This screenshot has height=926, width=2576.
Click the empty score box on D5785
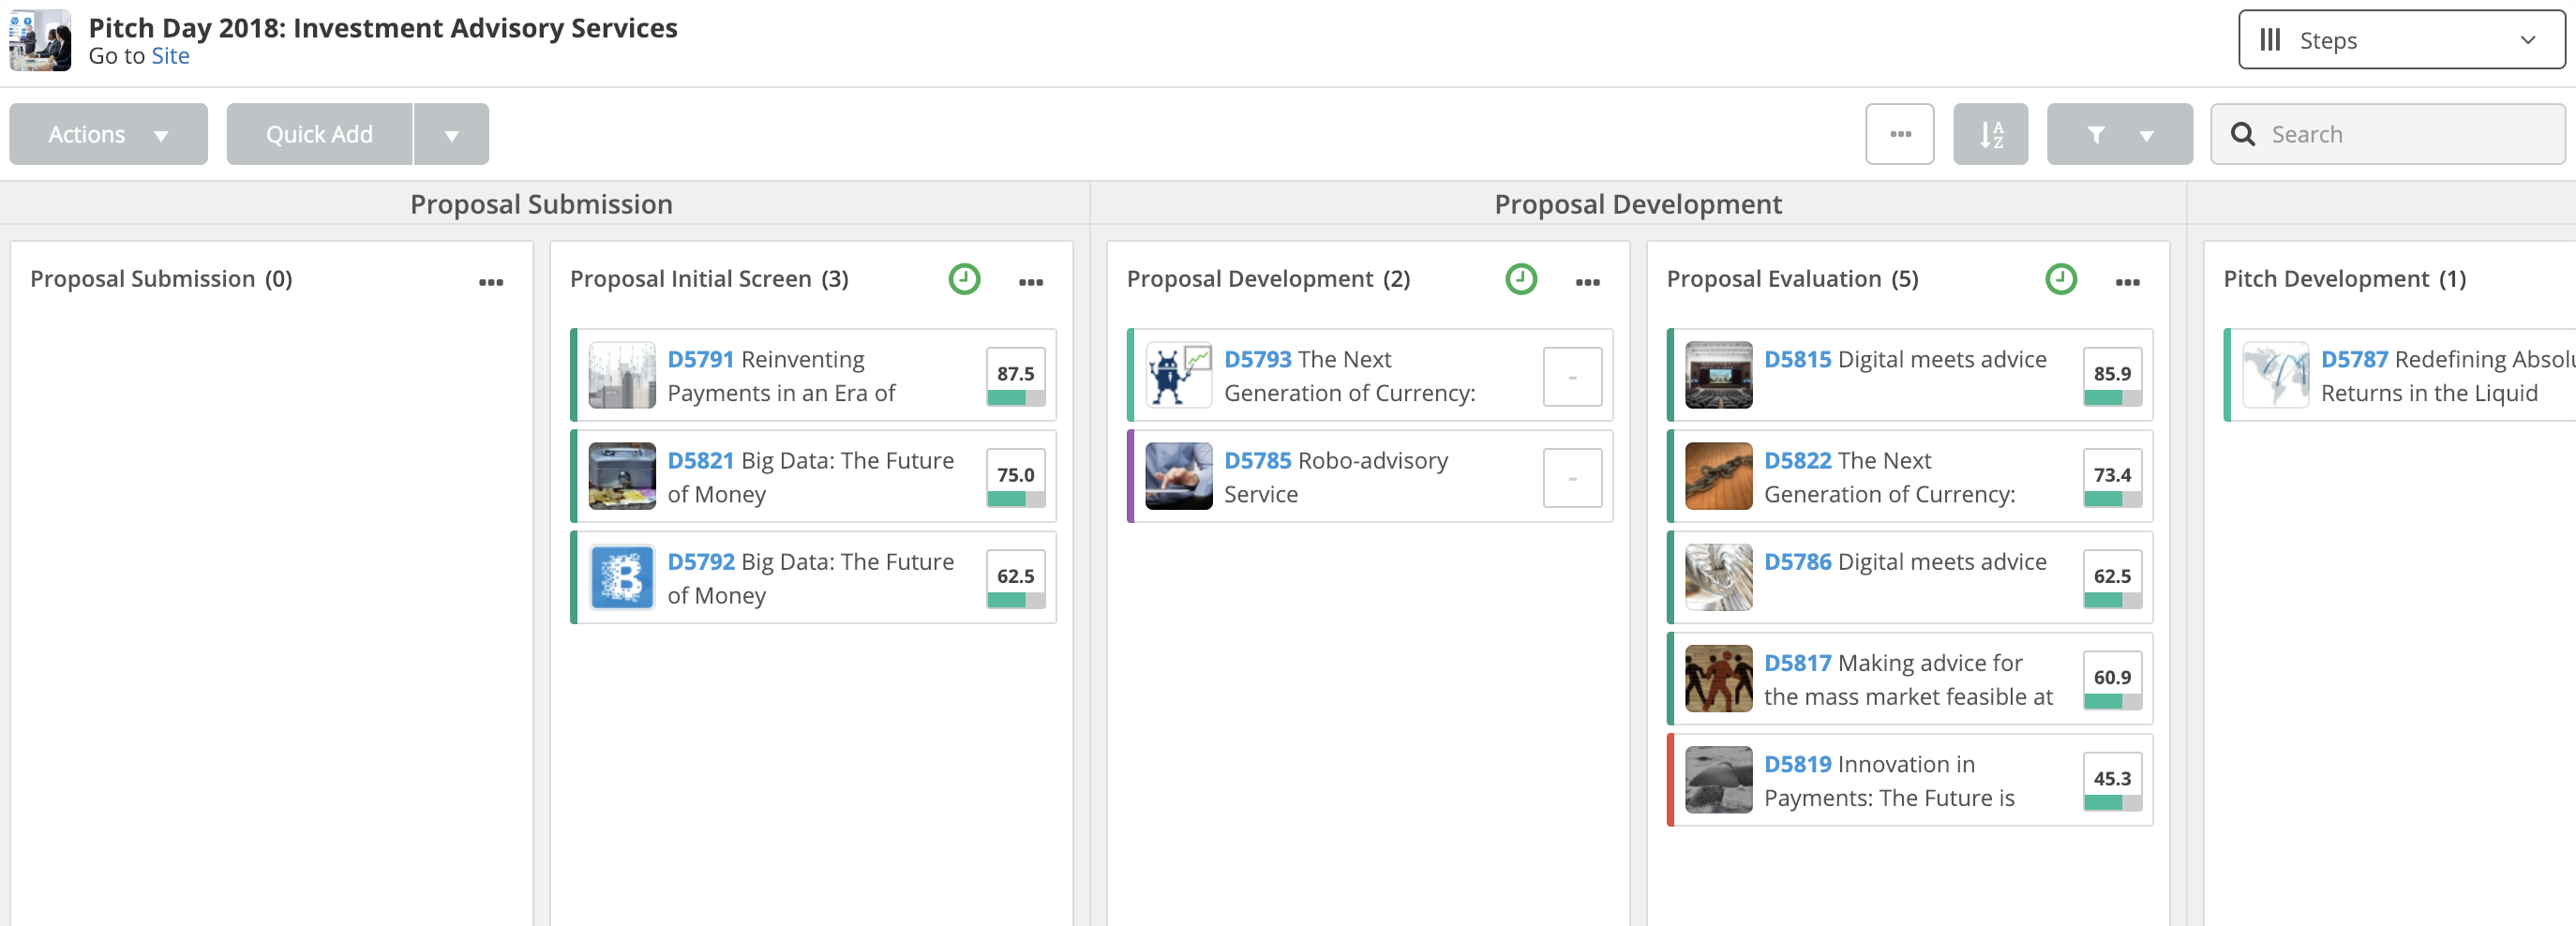(1572, 477)
